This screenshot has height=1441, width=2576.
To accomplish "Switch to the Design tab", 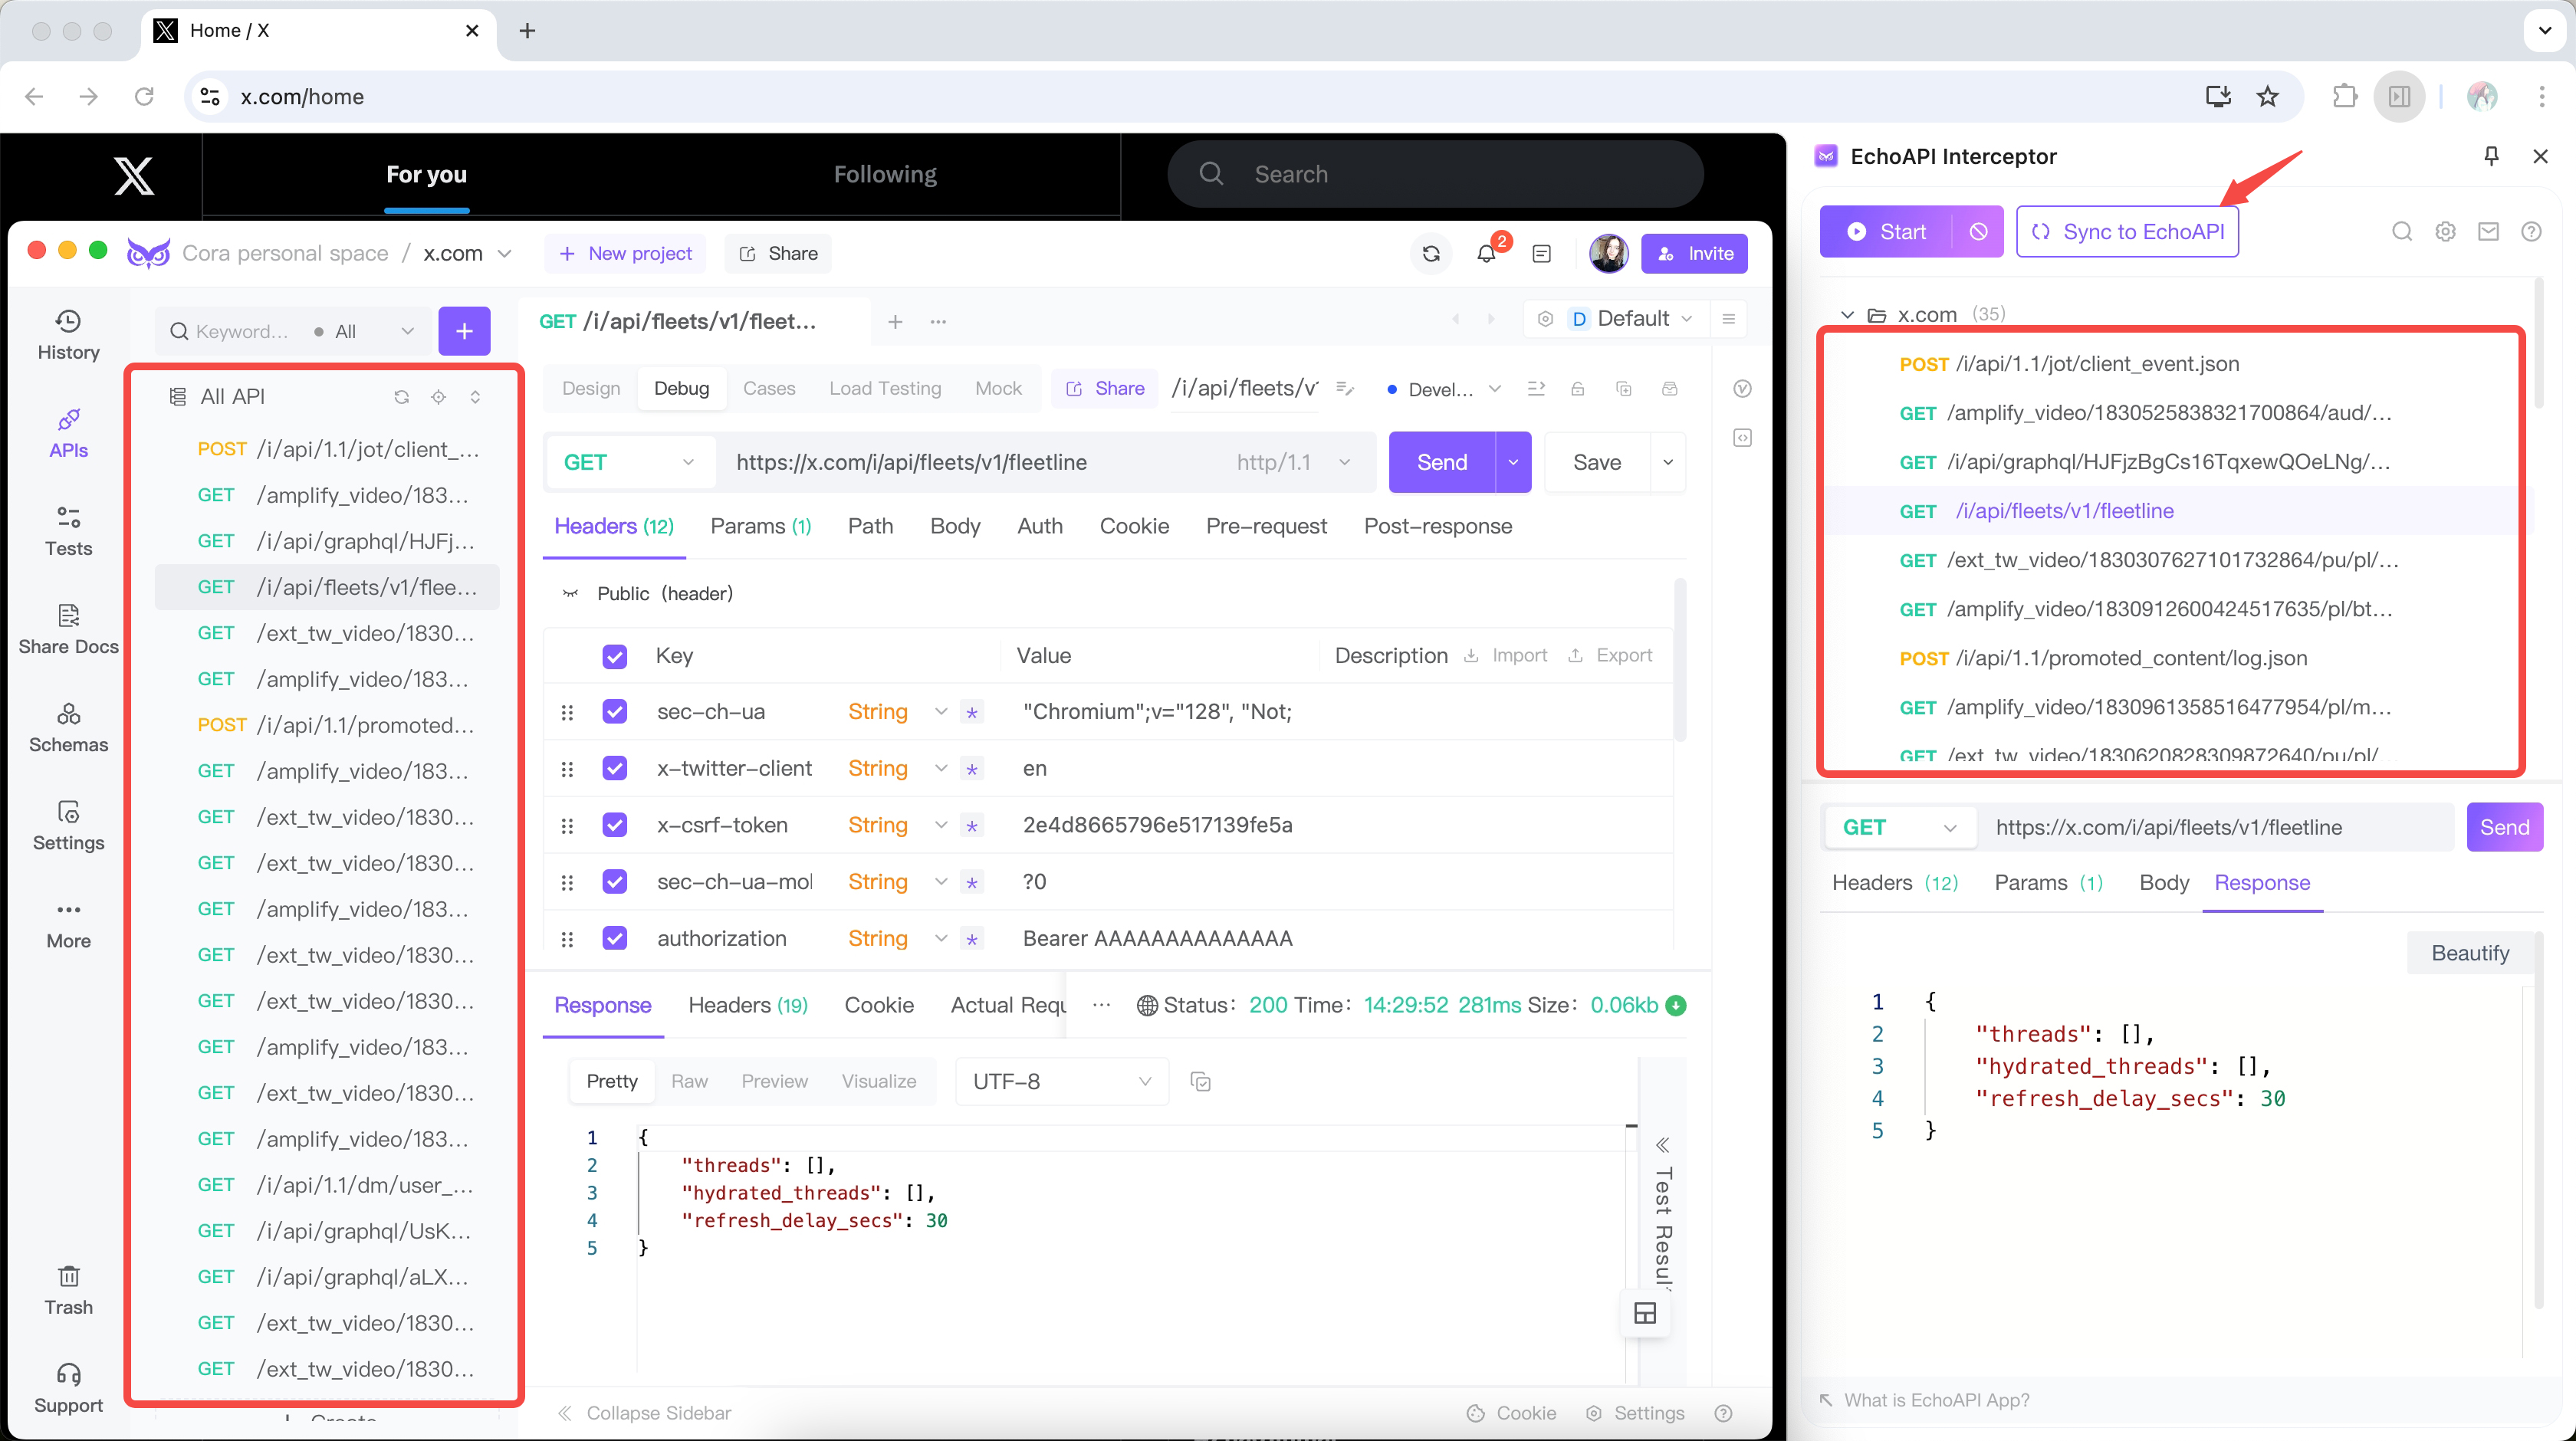I will (591, 388).
